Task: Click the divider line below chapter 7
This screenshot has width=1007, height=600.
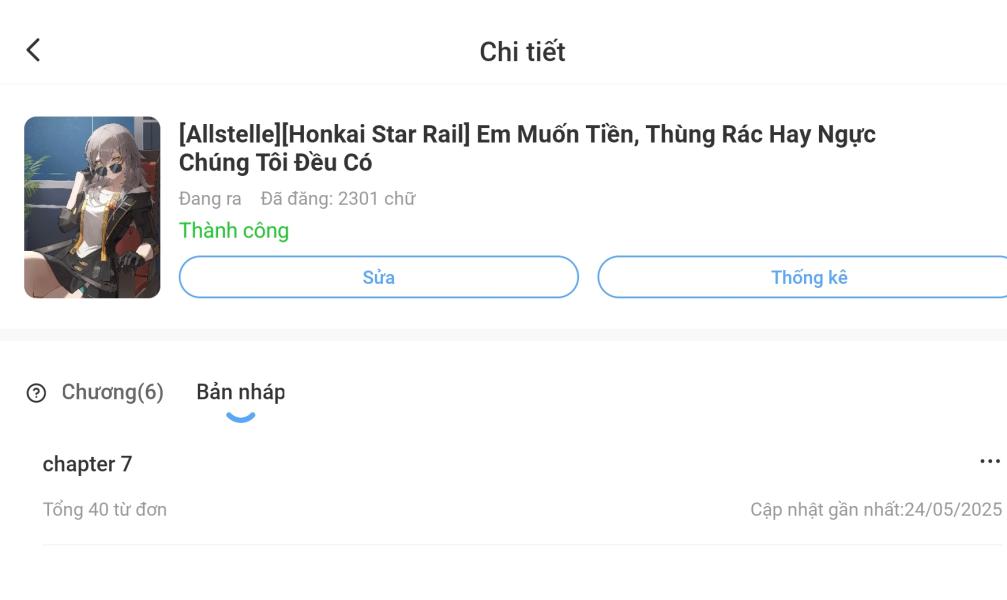Action: (520, 544)
